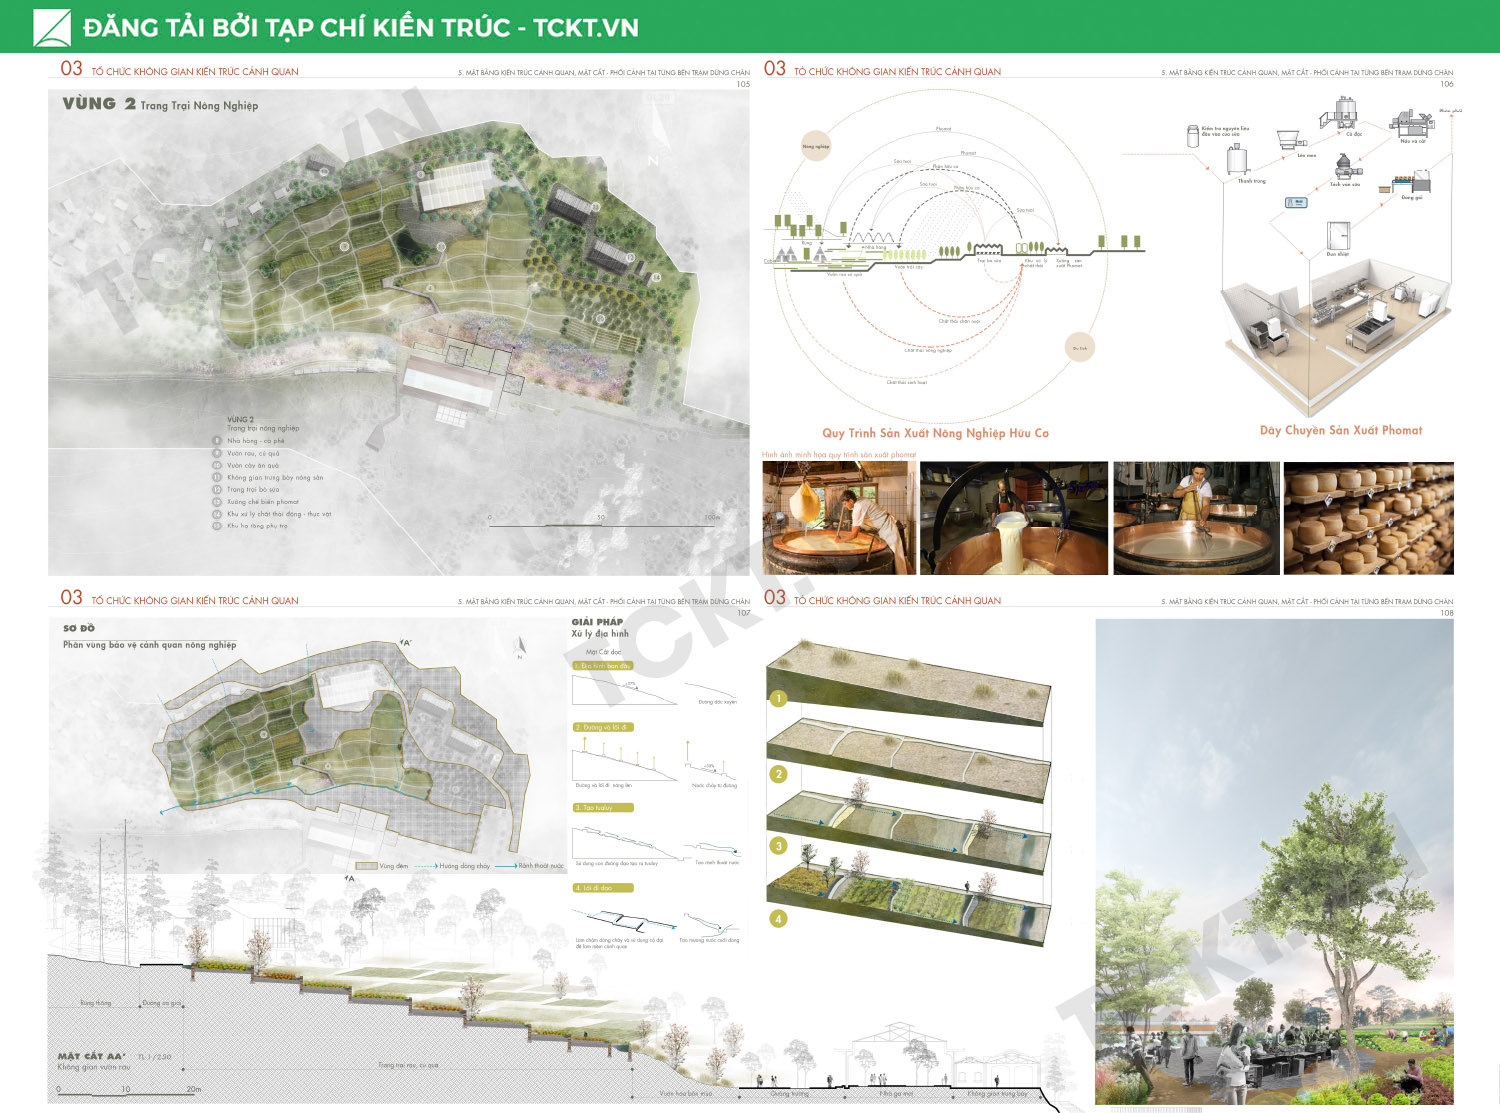
Task: Click the cheese-stirring worker photo thumbnail
Action: (839, 518)
